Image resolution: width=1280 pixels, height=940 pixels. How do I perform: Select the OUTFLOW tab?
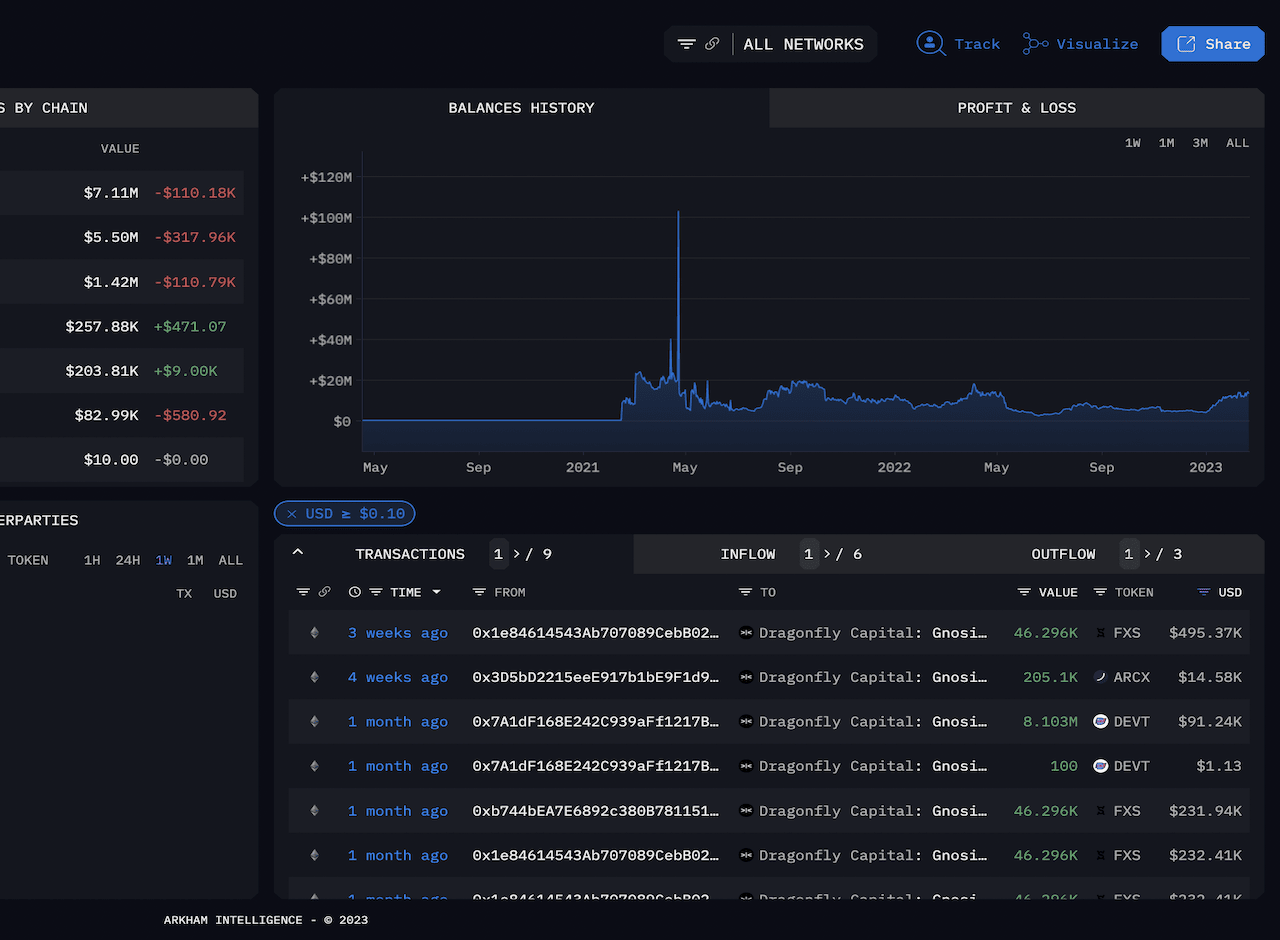(x=1064, y=554)
